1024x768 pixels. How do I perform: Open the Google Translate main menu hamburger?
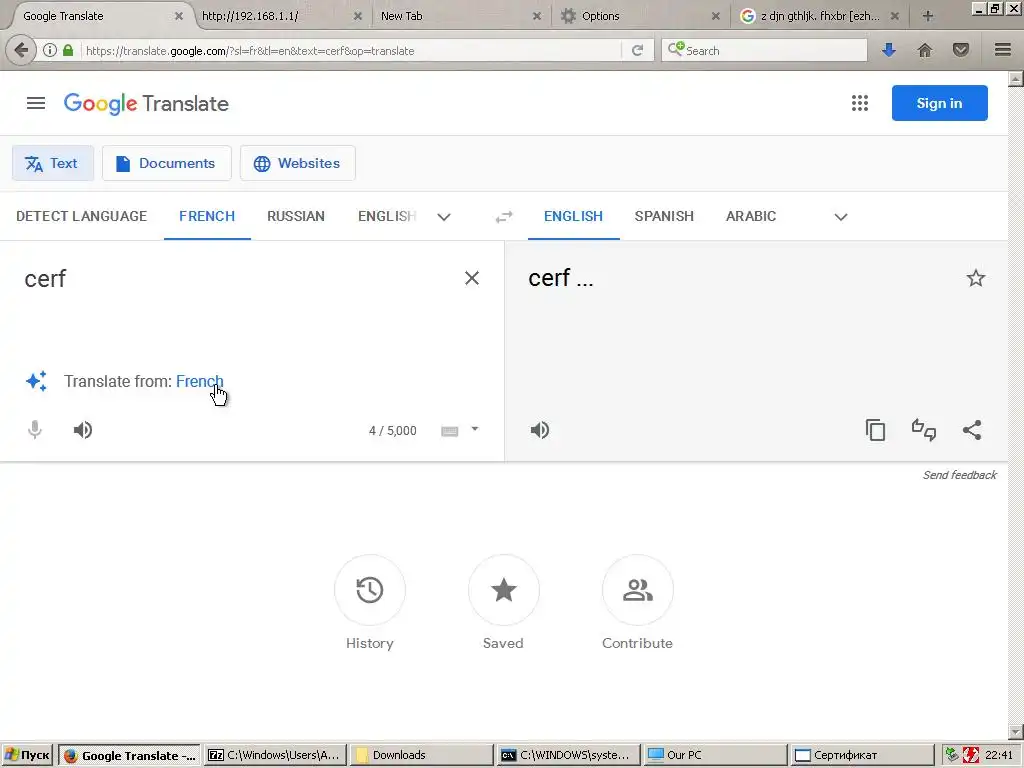[36, 103]
